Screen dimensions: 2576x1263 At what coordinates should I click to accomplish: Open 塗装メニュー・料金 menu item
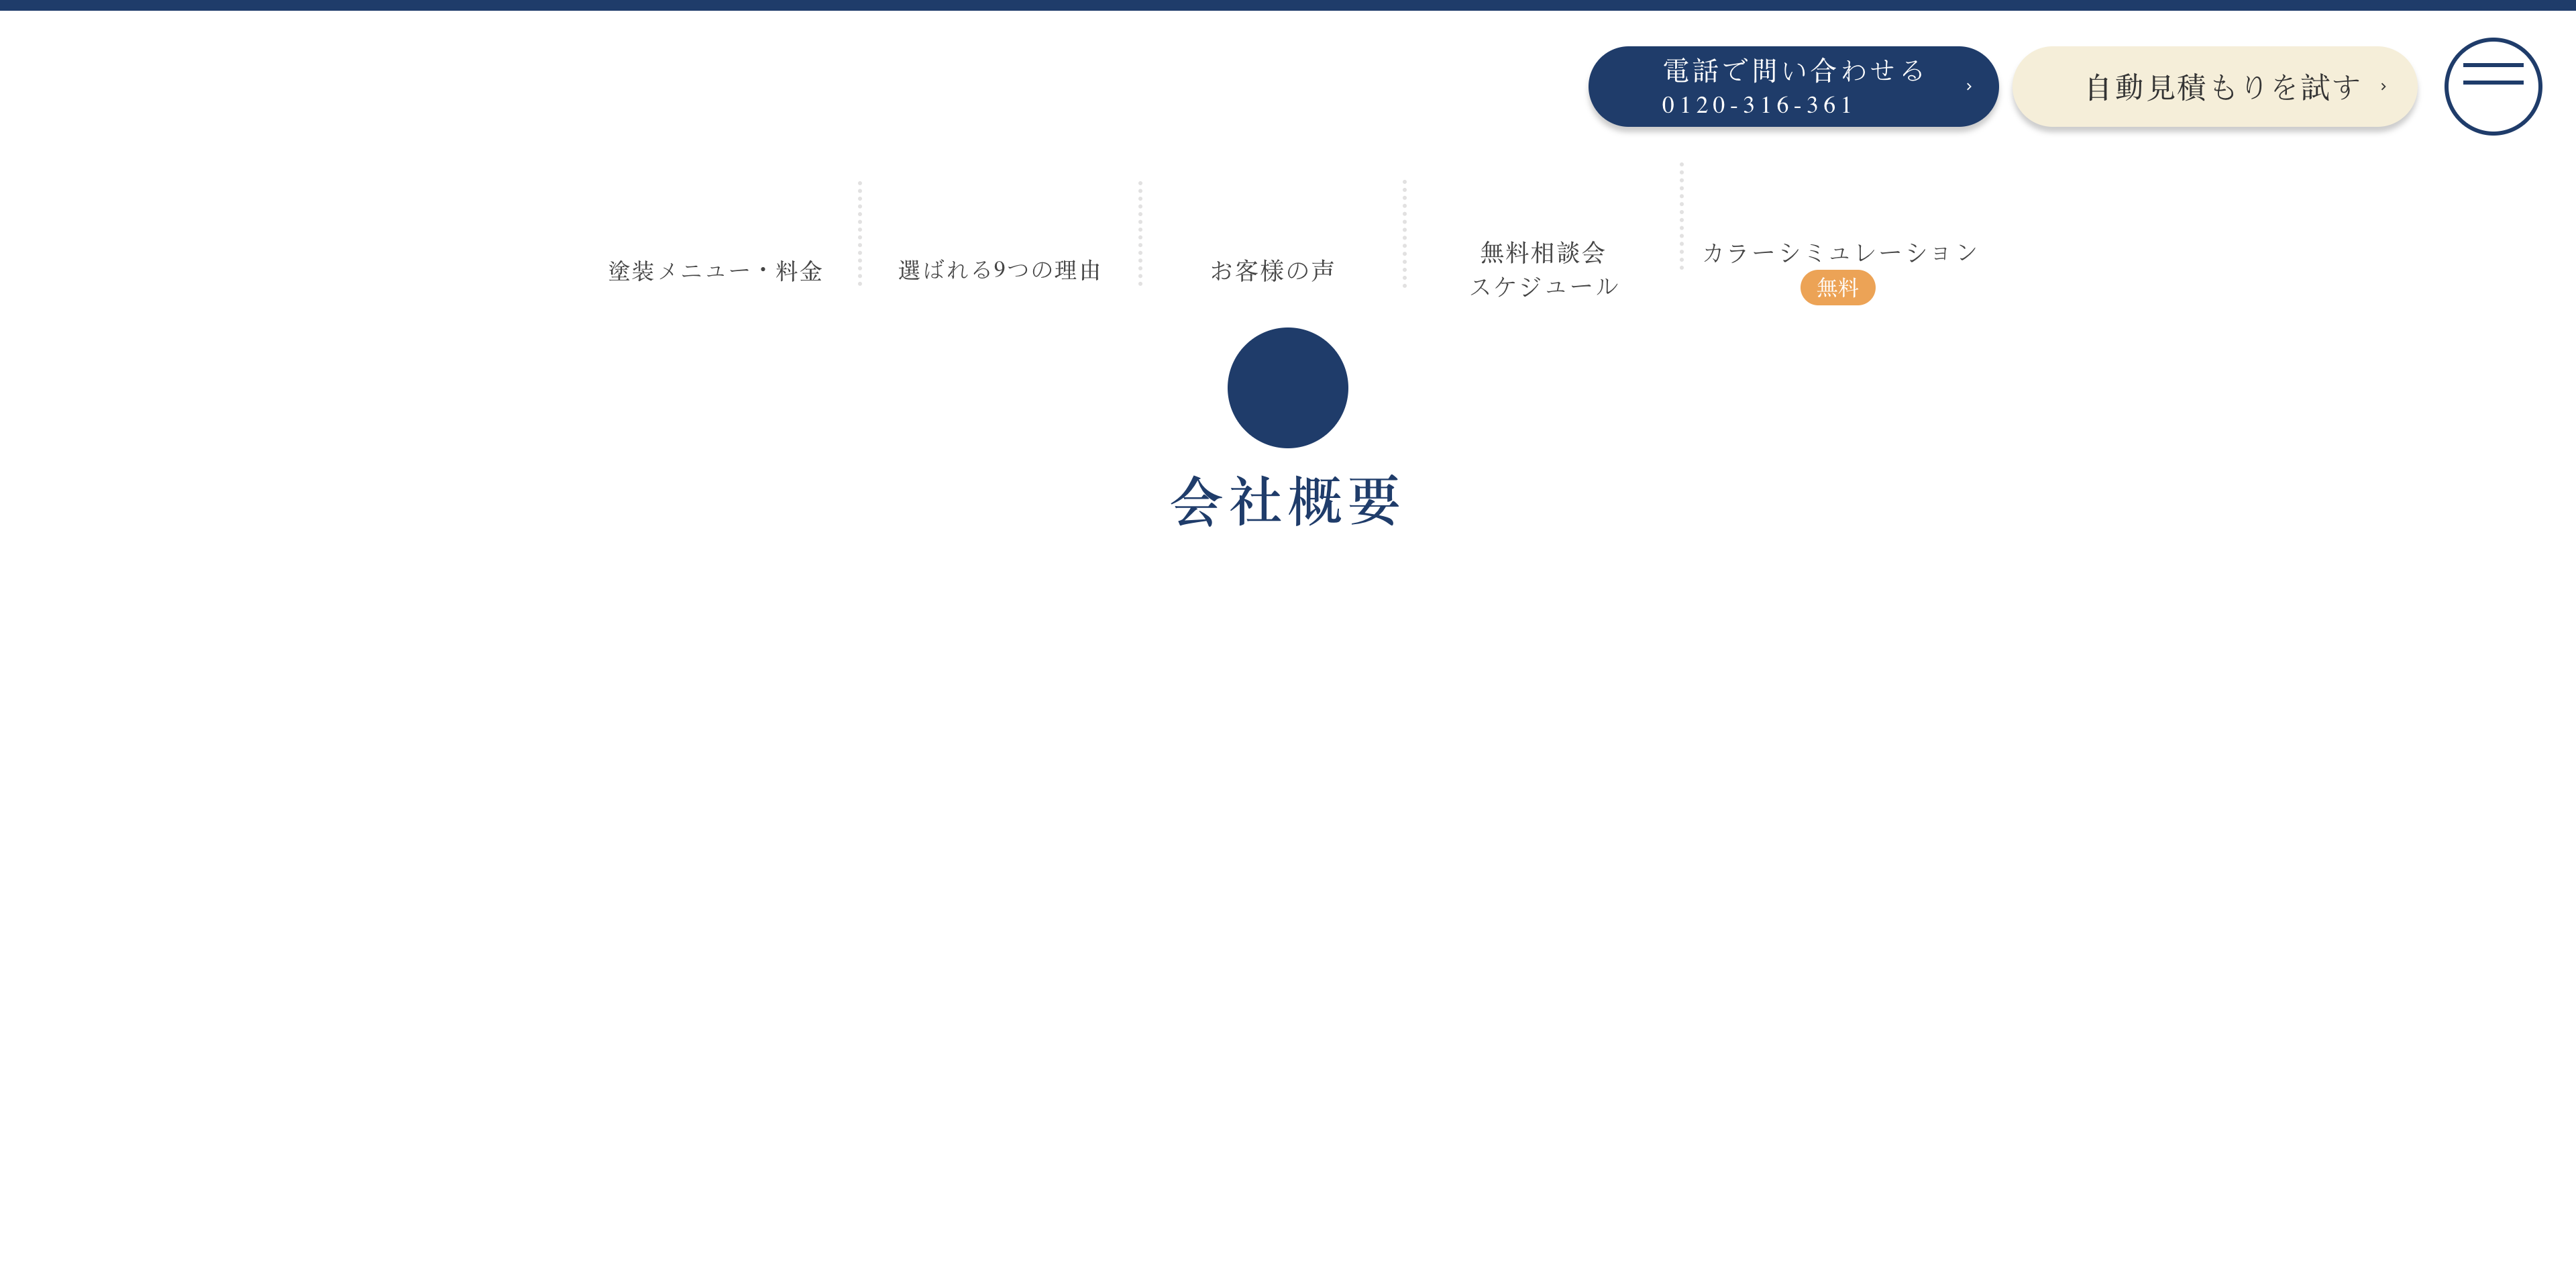715,270
